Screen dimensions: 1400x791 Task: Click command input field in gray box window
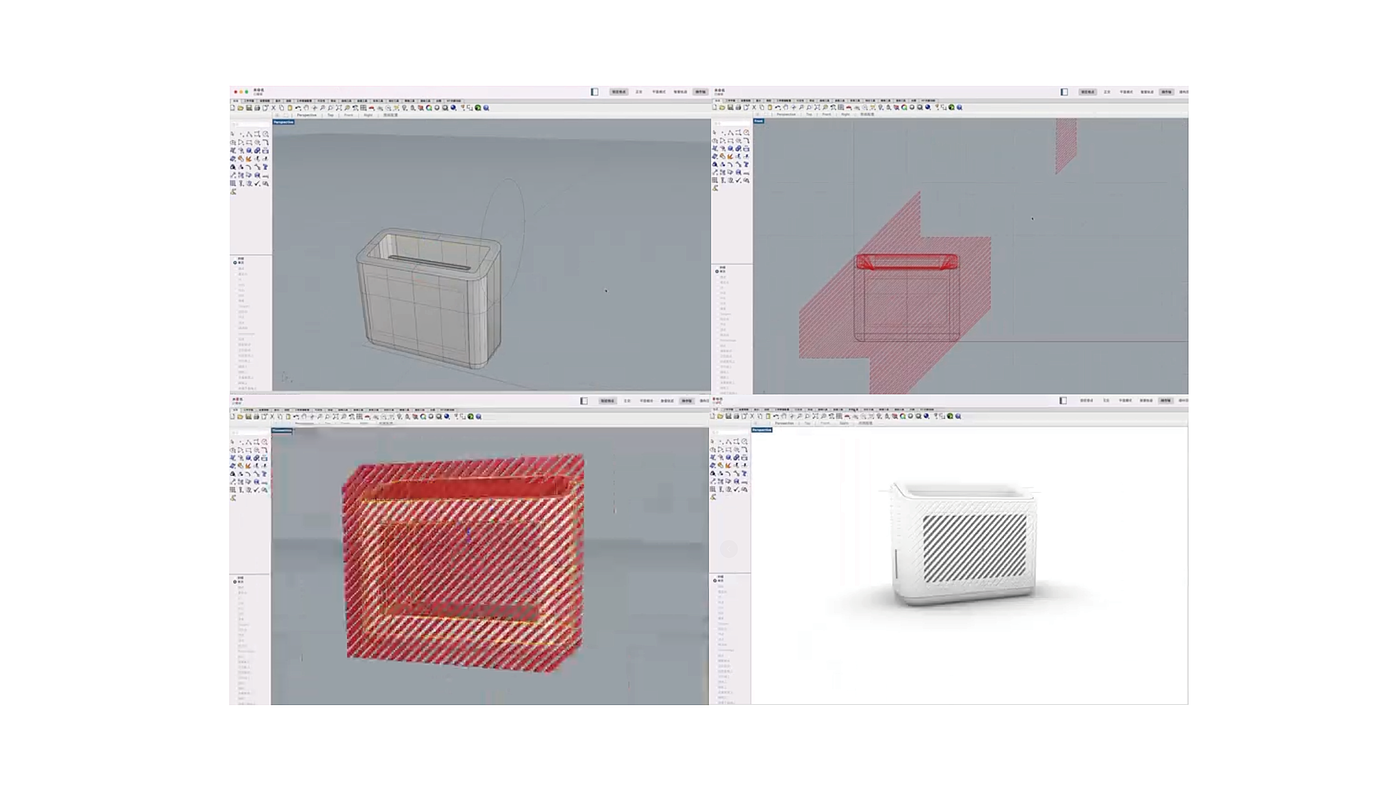coord(250,124)
